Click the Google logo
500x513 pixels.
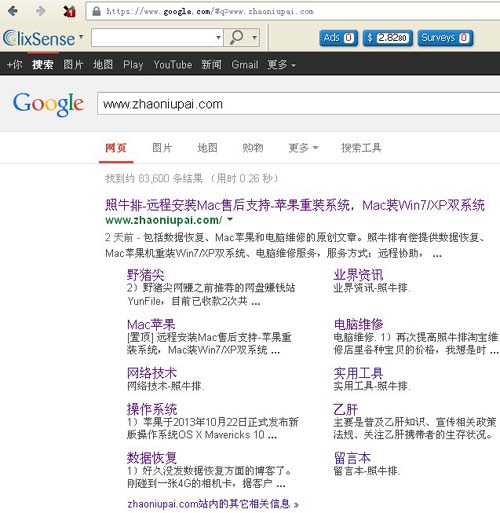point(48,104)
